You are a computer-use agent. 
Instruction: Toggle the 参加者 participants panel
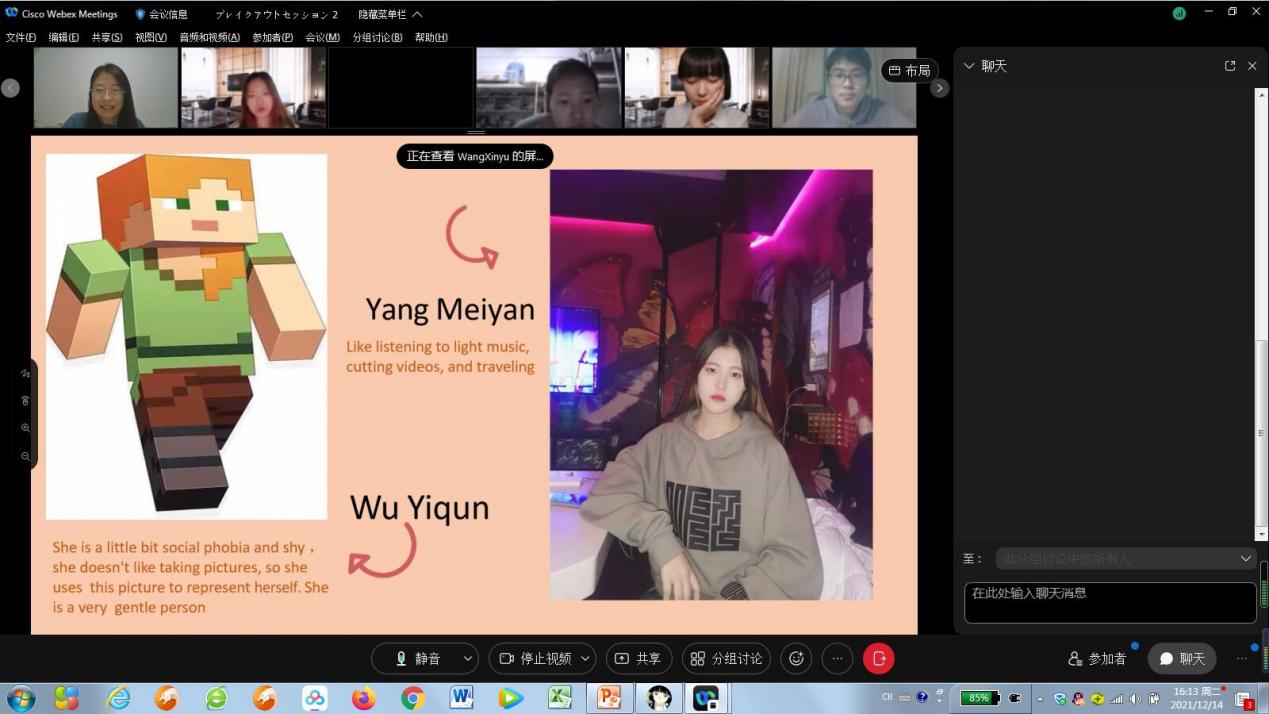(x=1097, y=659)
